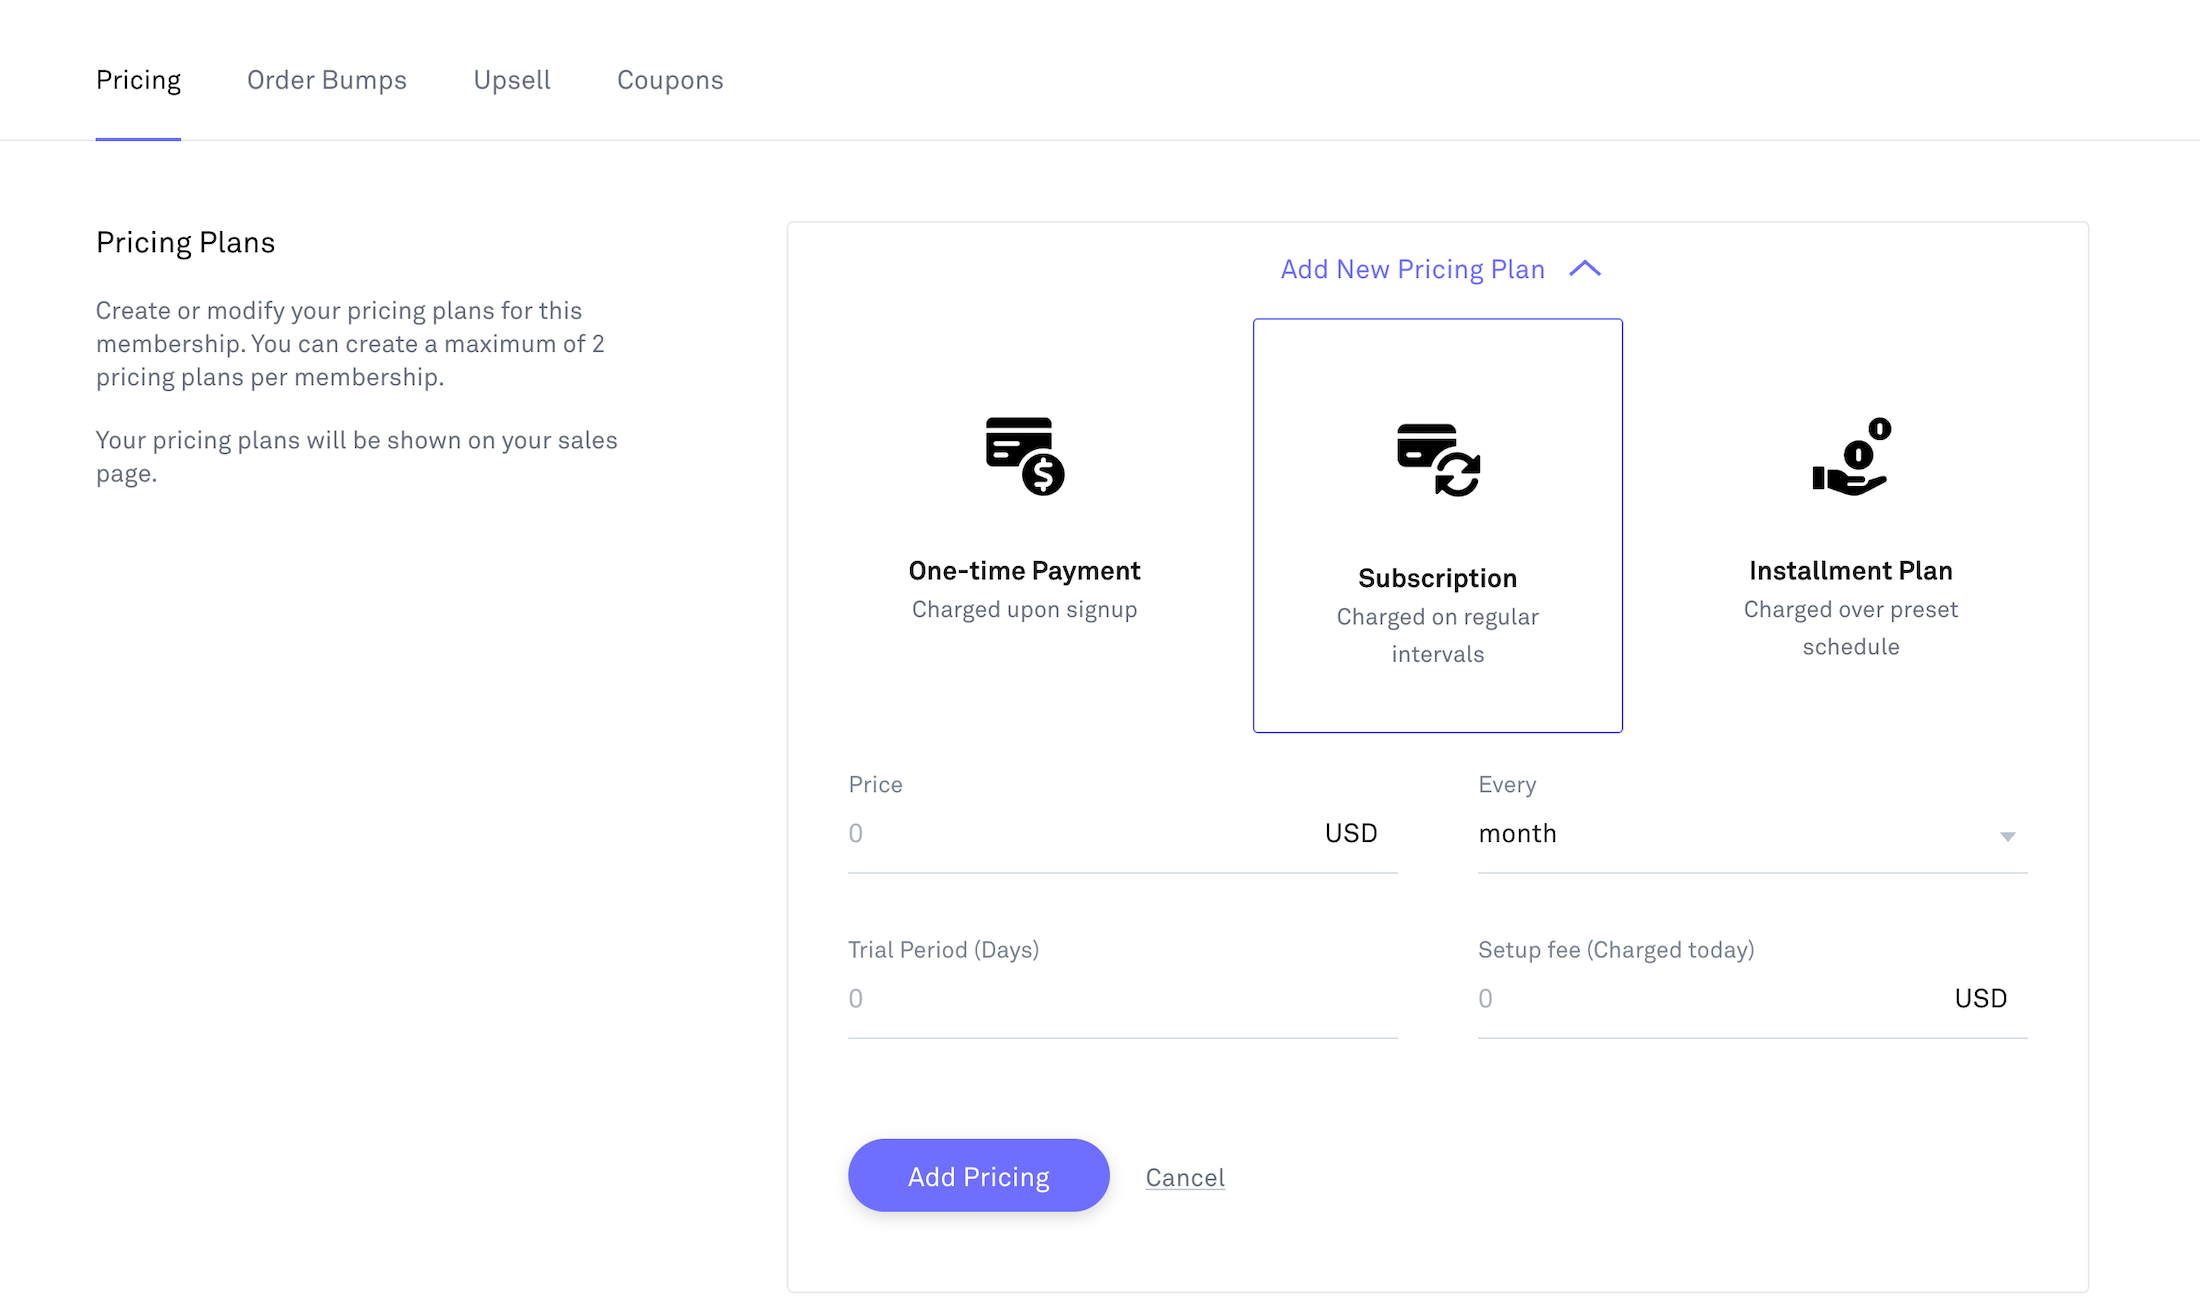
Task: Expand the Every month selector arrow
Action: coord(2008,836)
